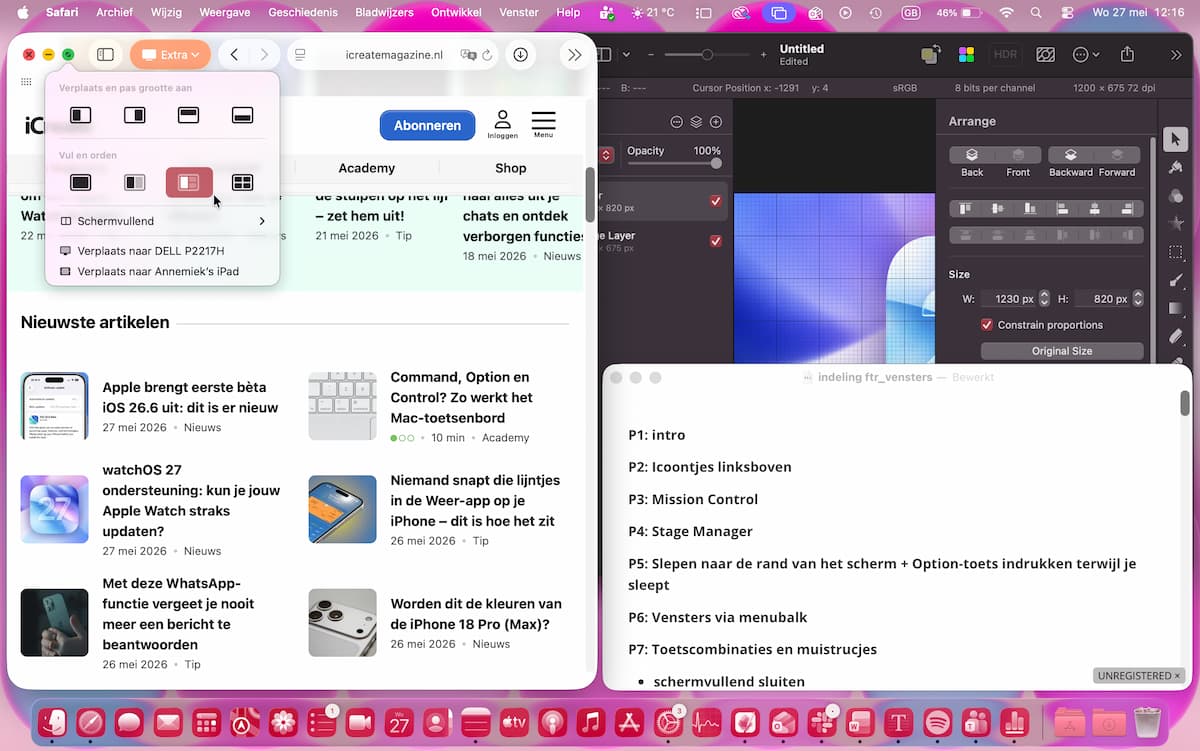The image size is (1200, 751).
Task: Select the paintbrush tool
Action: [1176, 280]
